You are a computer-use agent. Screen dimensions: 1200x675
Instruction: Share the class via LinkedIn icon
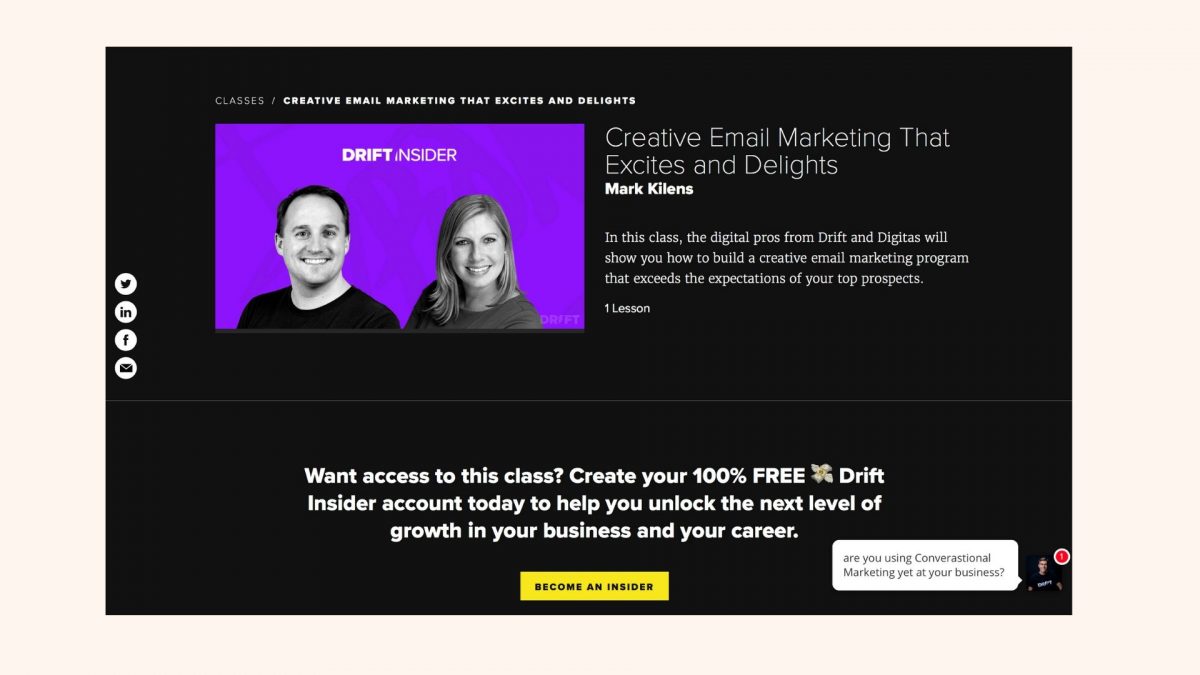click(126, 312)
